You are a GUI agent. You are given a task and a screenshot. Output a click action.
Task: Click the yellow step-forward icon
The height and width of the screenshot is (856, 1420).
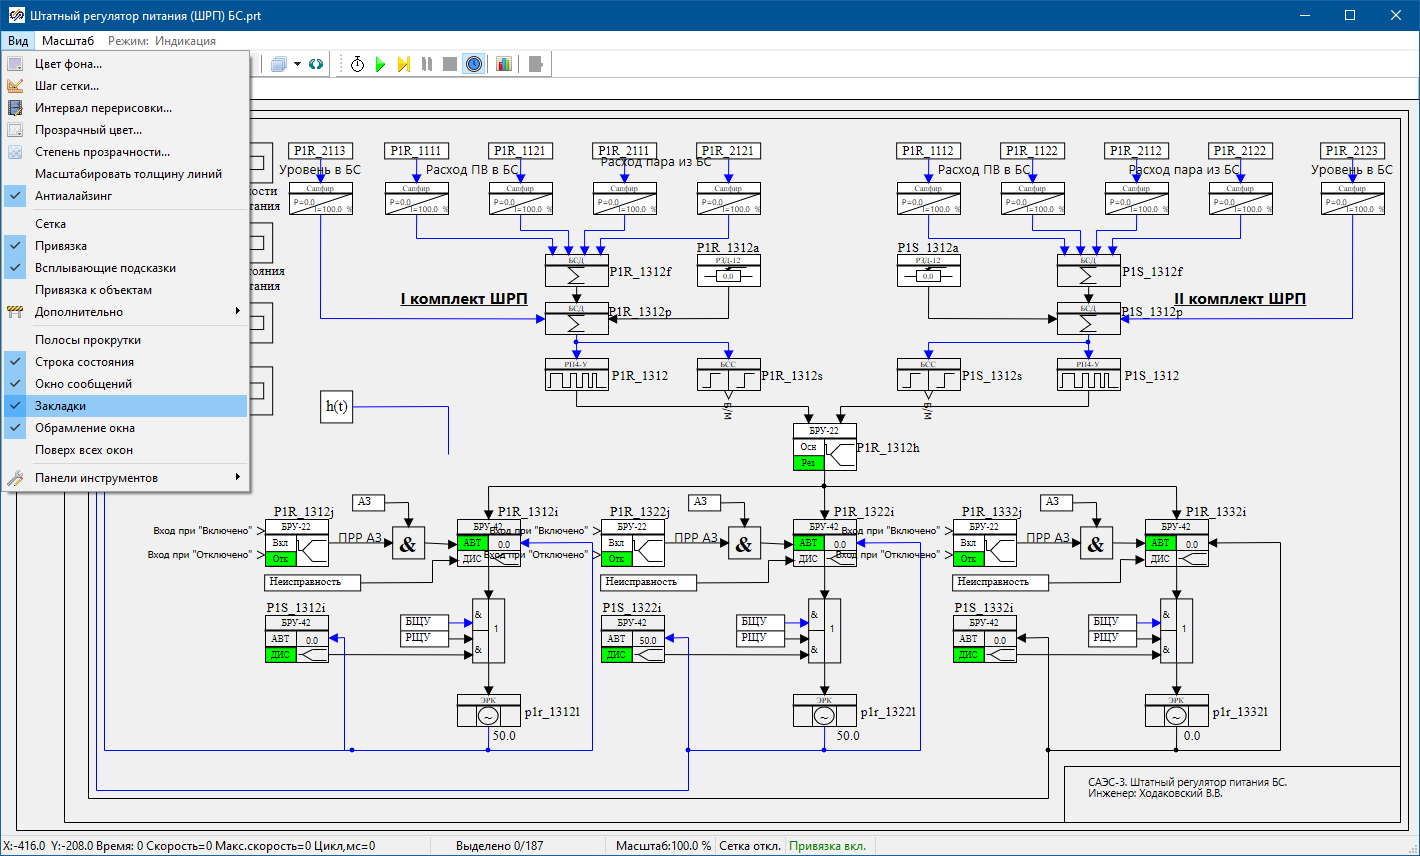[x=404, y=64]
